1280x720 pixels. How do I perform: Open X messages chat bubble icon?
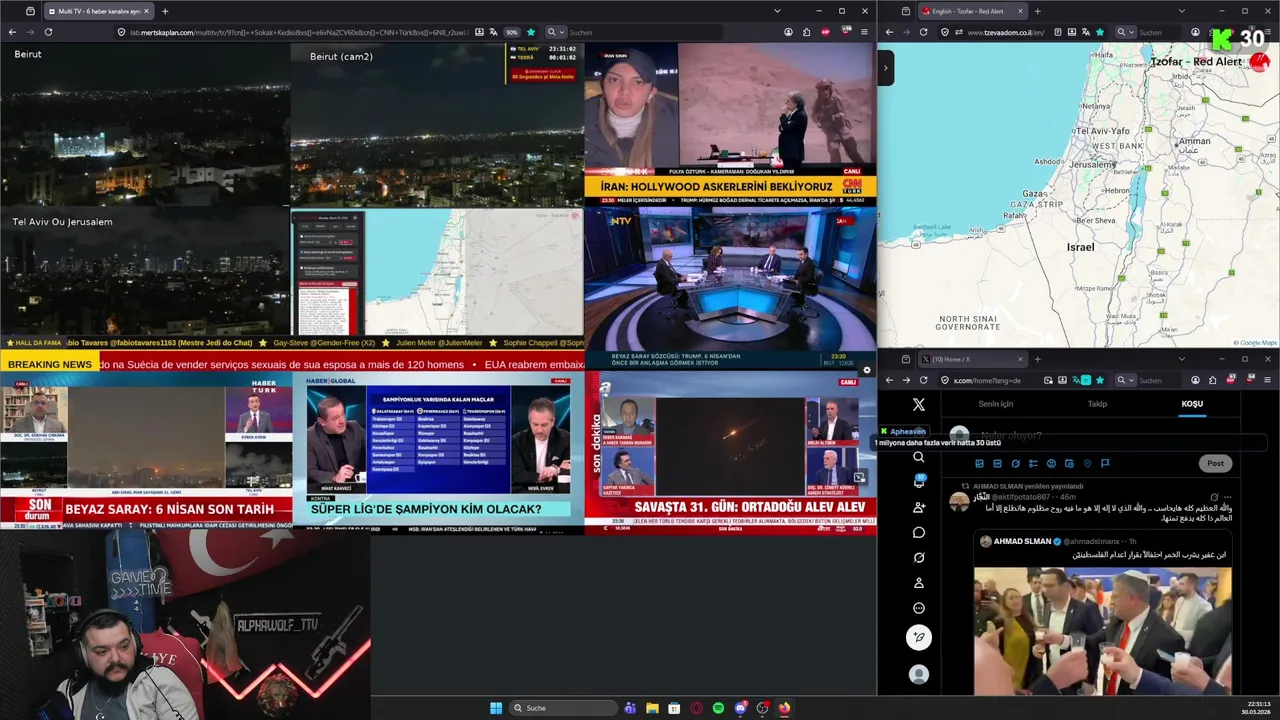tap(919, 532)
